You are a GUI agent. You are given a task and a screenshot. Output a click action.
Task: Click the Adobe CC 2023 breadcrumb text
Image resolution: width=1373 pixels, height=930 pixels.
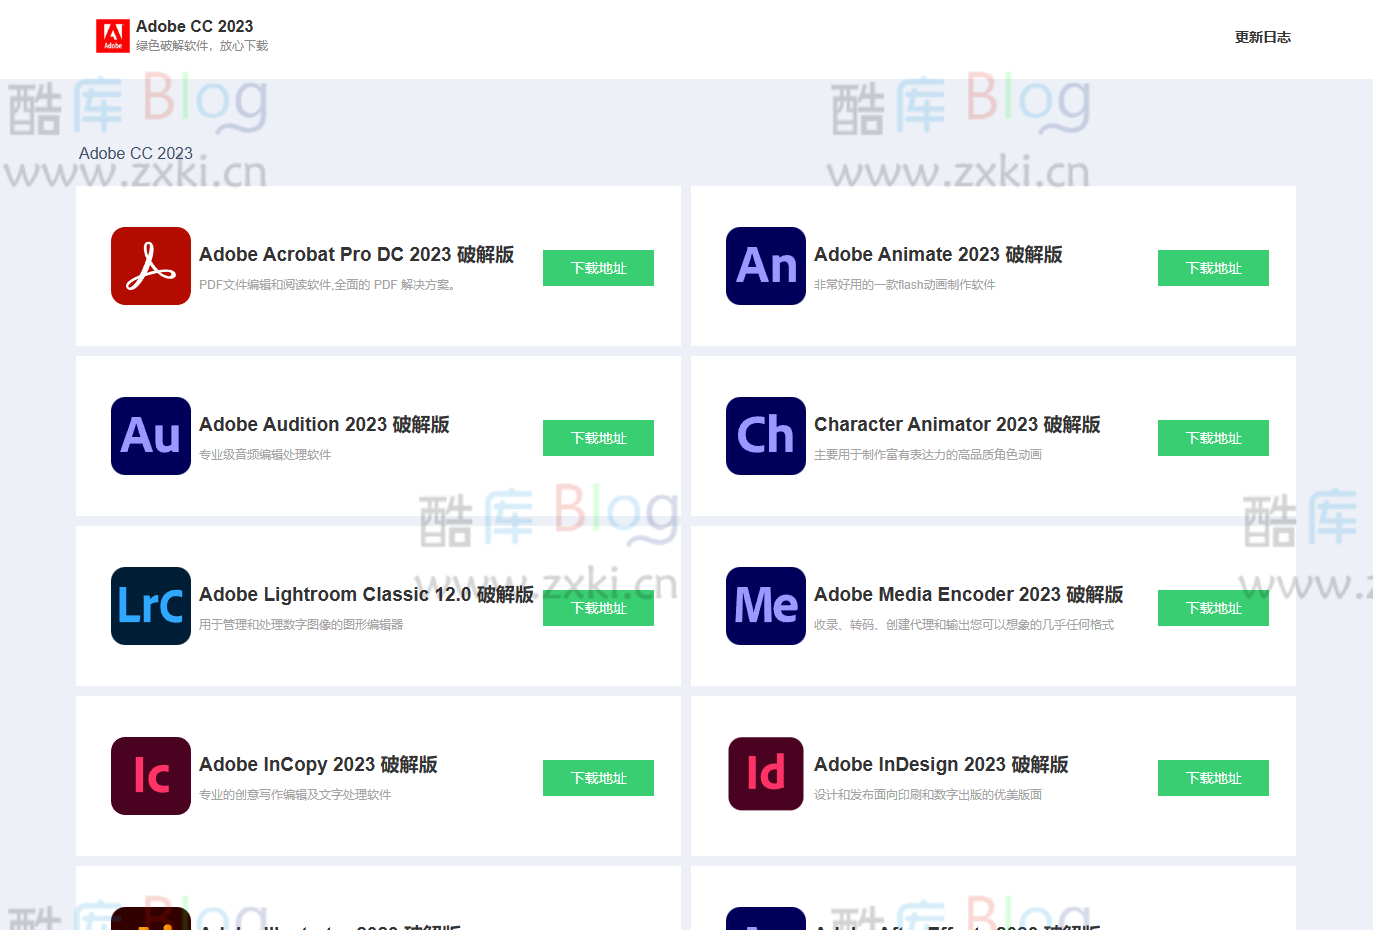pos(136,153)
